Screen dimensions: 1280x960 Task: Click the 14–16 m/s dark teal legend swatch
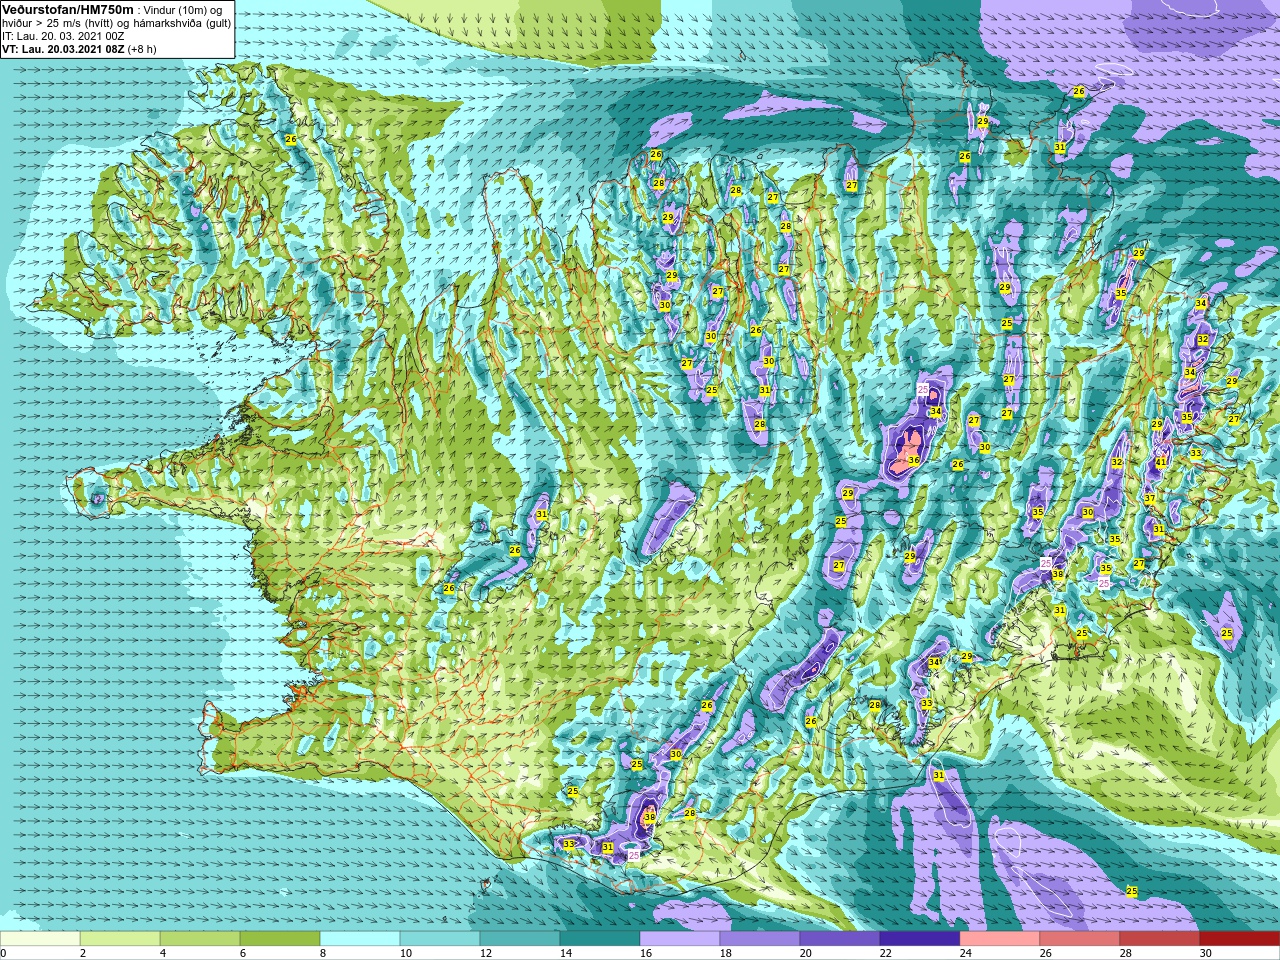pos(600,939)
